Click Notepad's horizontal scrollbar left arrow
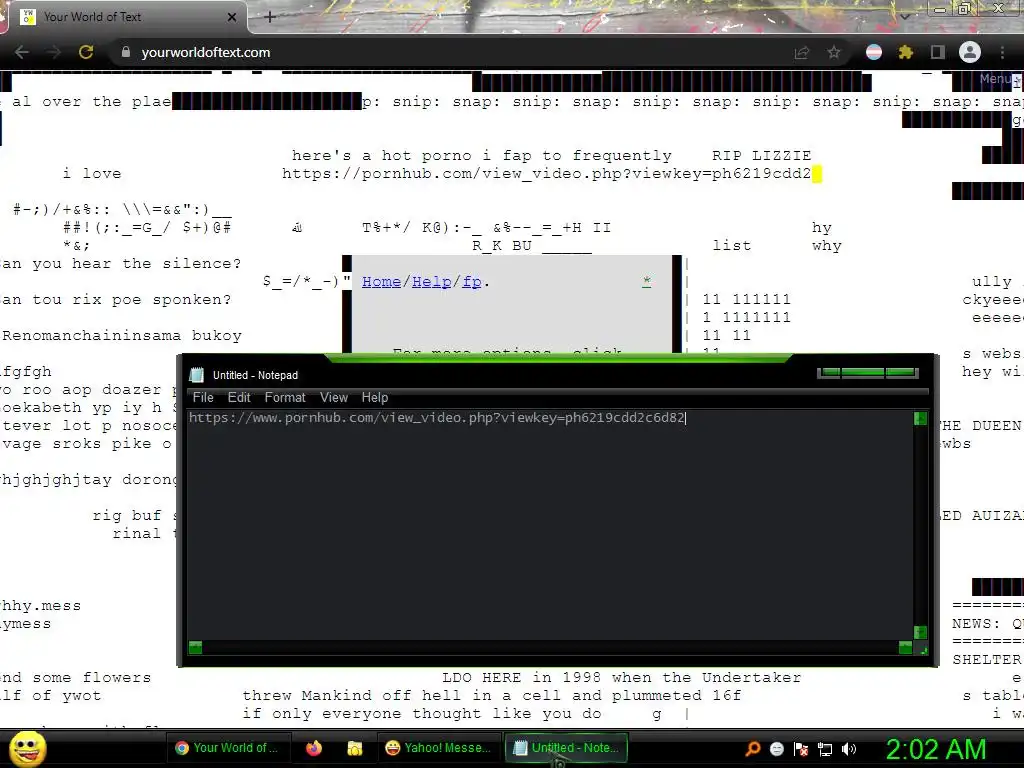This screenshot has width=1024, height=768. pos(195,647)
